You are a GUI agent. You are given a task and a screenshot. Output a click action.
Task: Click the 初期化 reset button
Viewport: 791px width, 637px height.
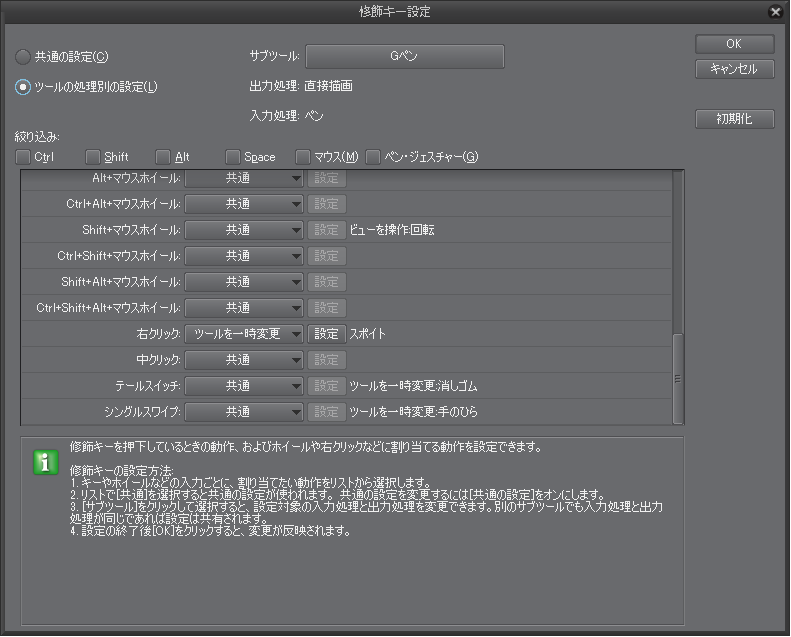tap(734, 119)
